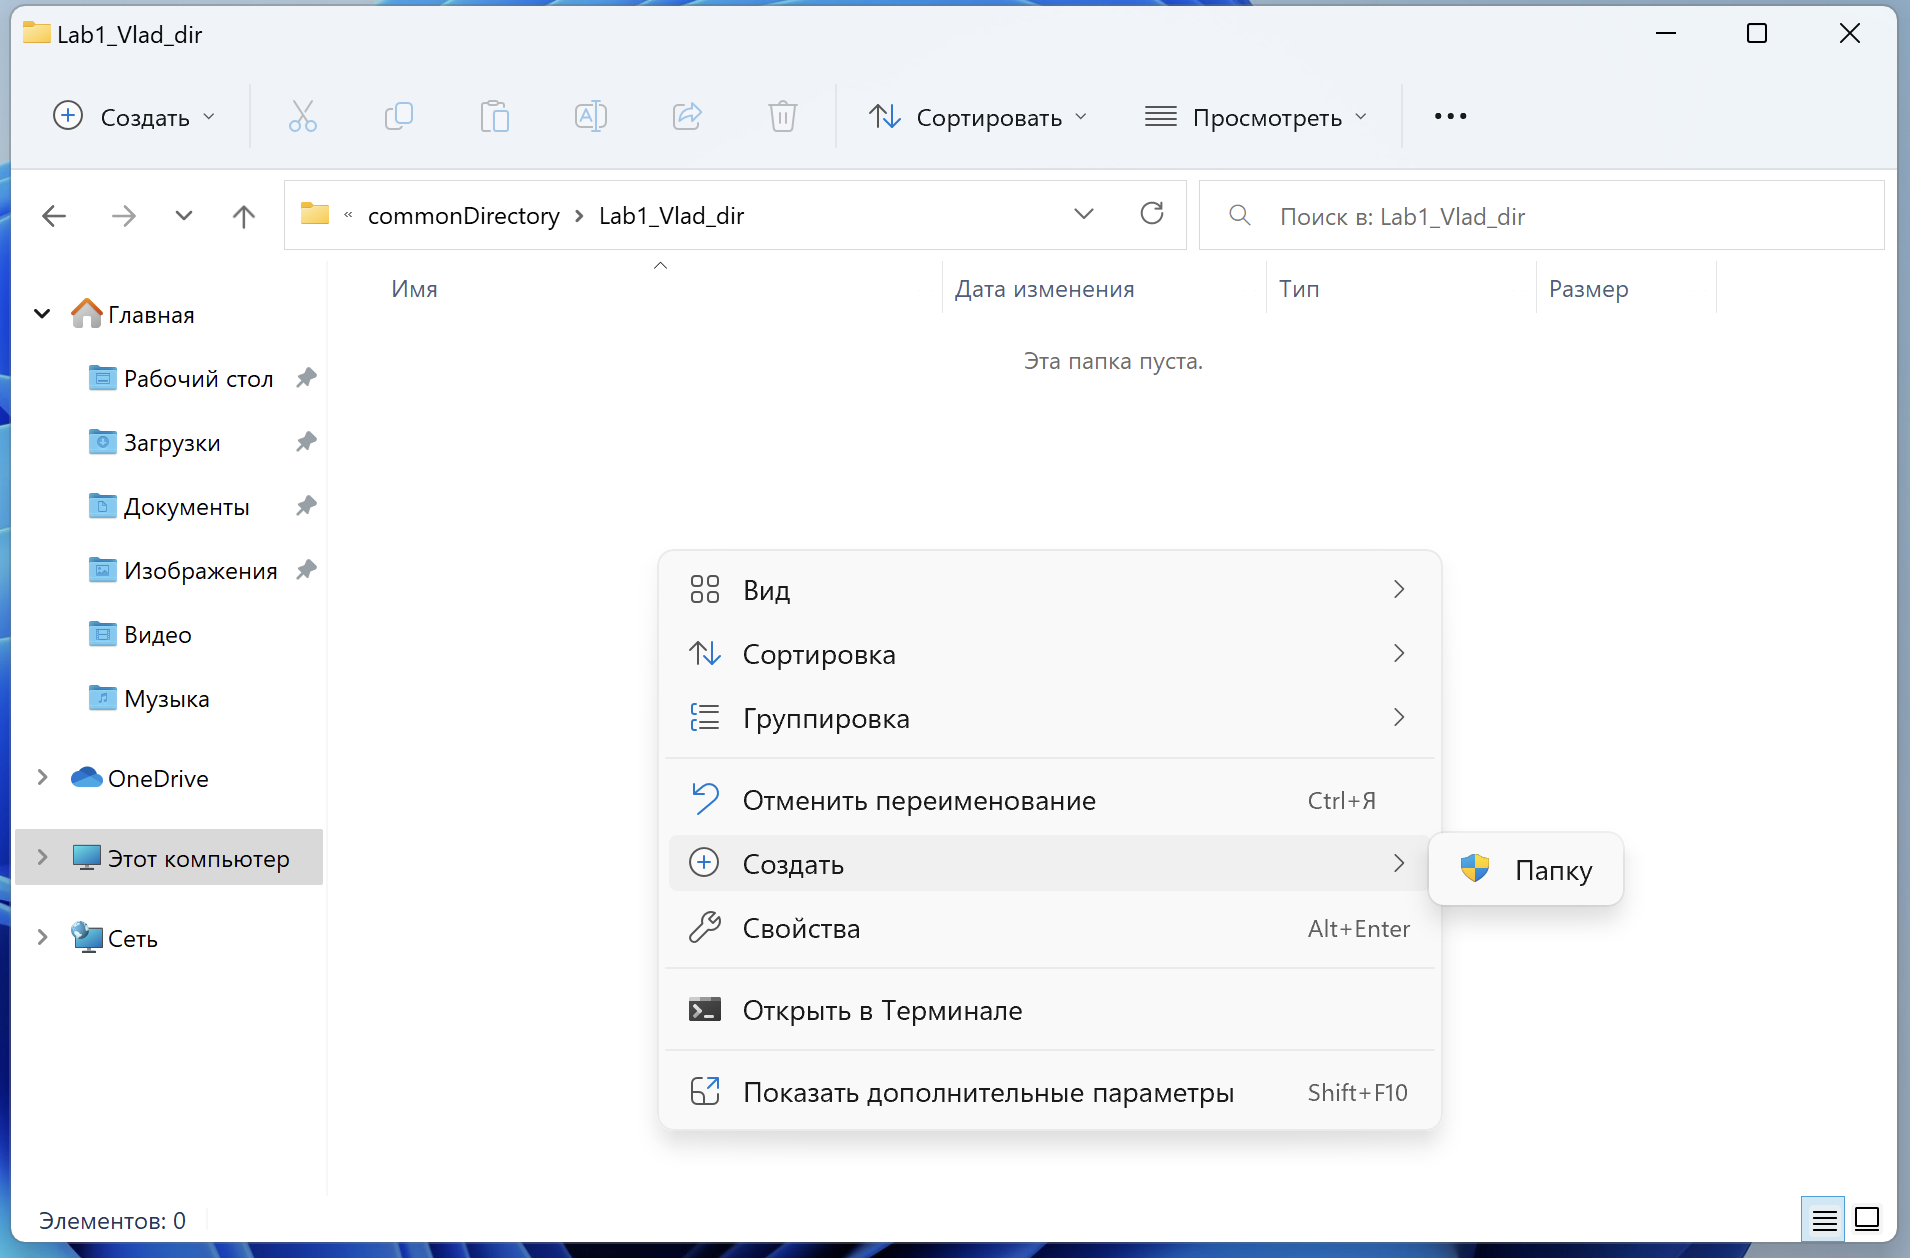Viewport: 1910px width, 1258px height.
Task: Click the Delete trash icon
Action: coord(782,117)
